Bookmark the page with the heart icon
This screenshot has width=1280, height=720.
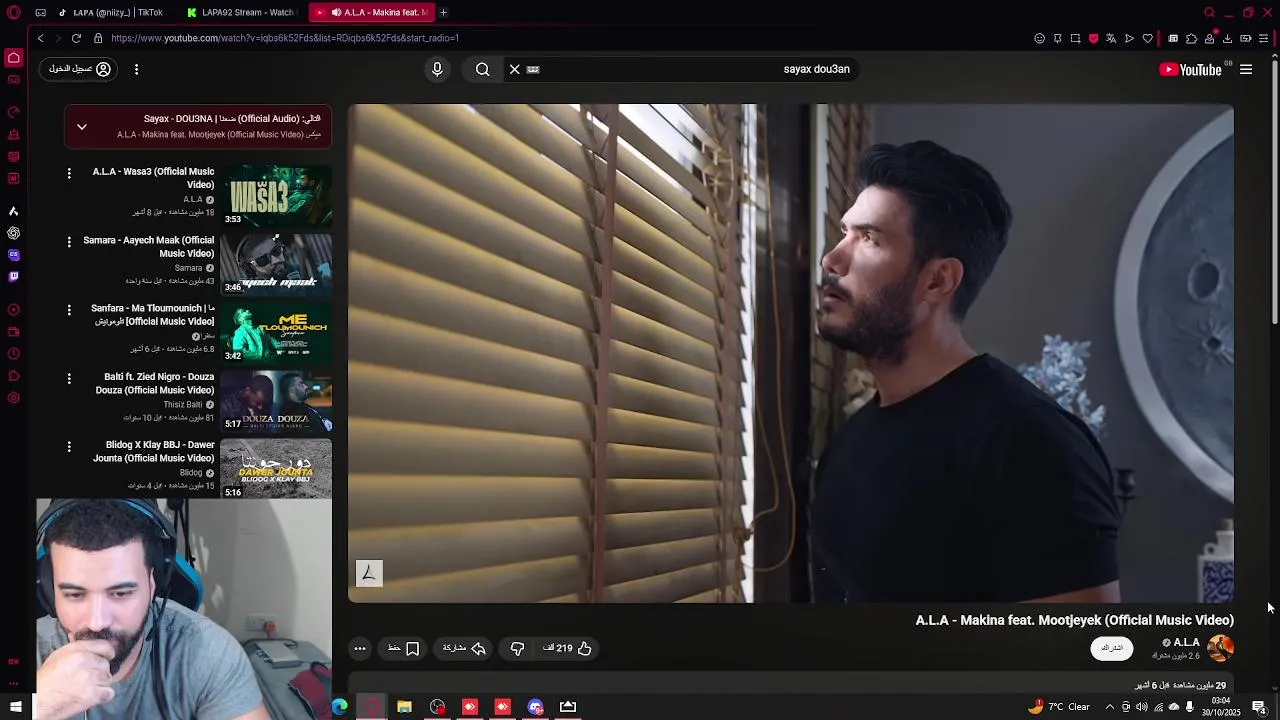(x=1147, y=38)
